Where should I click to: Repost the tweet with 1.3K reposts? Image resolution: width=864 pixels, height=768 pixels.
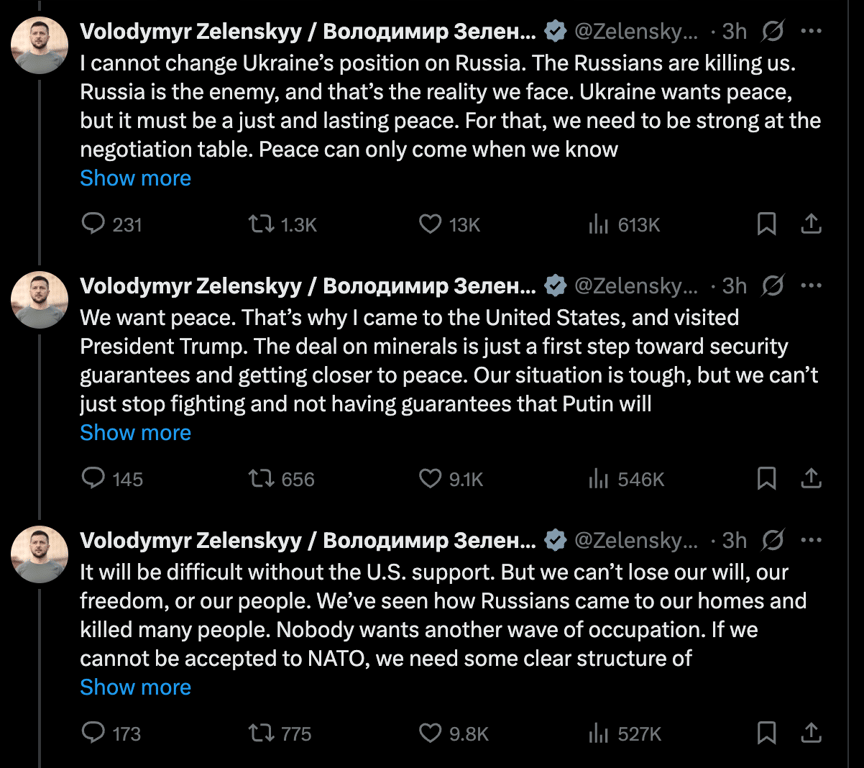[260, 224]
